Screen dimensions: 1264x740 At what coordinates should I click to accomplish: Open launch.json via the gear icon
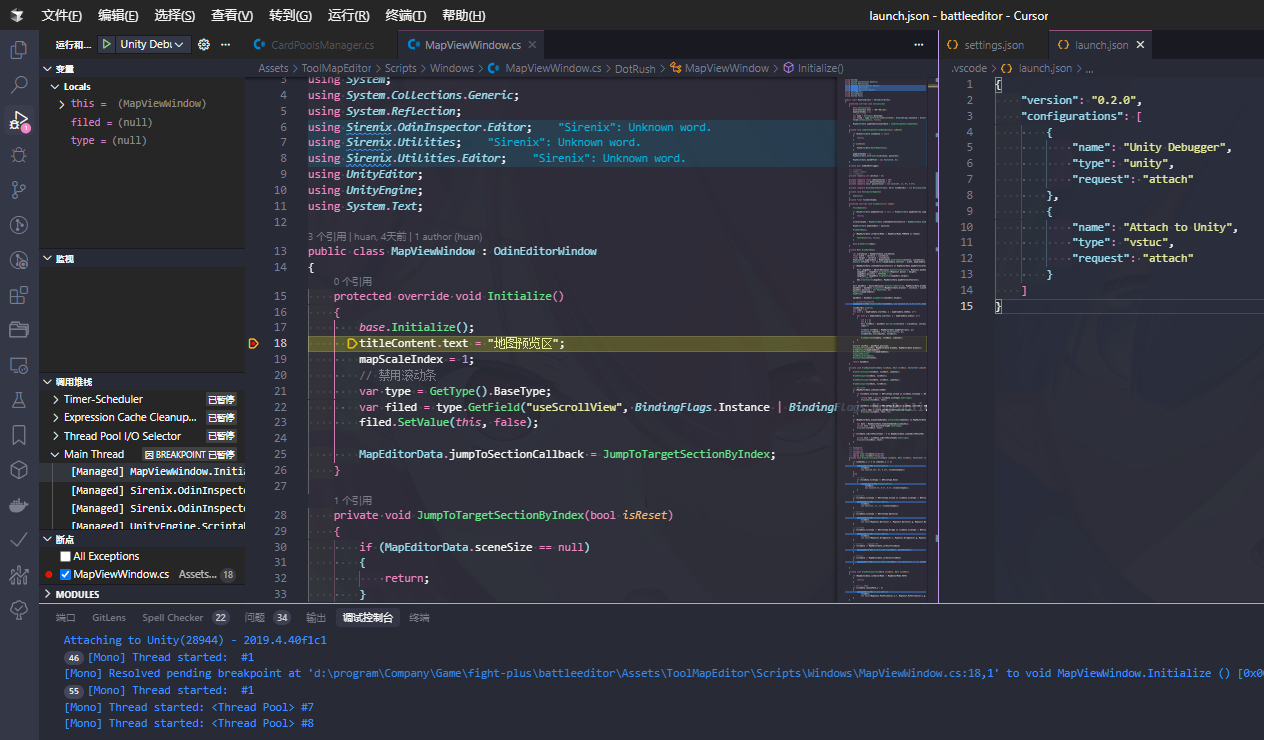coord(204,44)
